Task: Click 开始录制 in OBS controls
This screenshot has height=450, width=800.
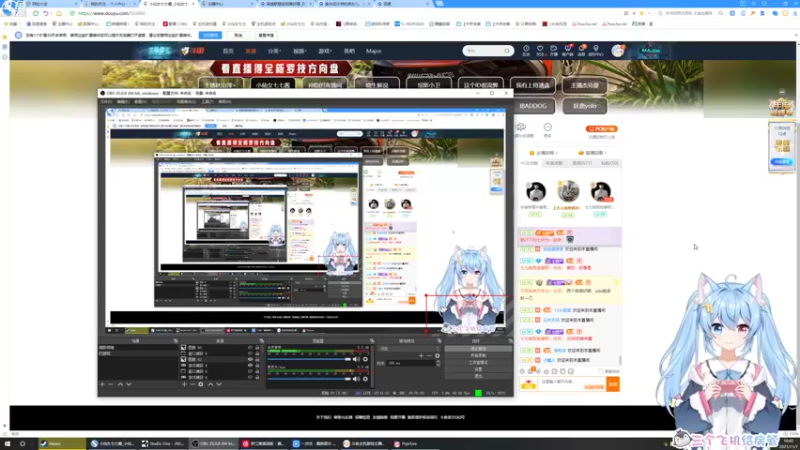Action: point(478,356)
